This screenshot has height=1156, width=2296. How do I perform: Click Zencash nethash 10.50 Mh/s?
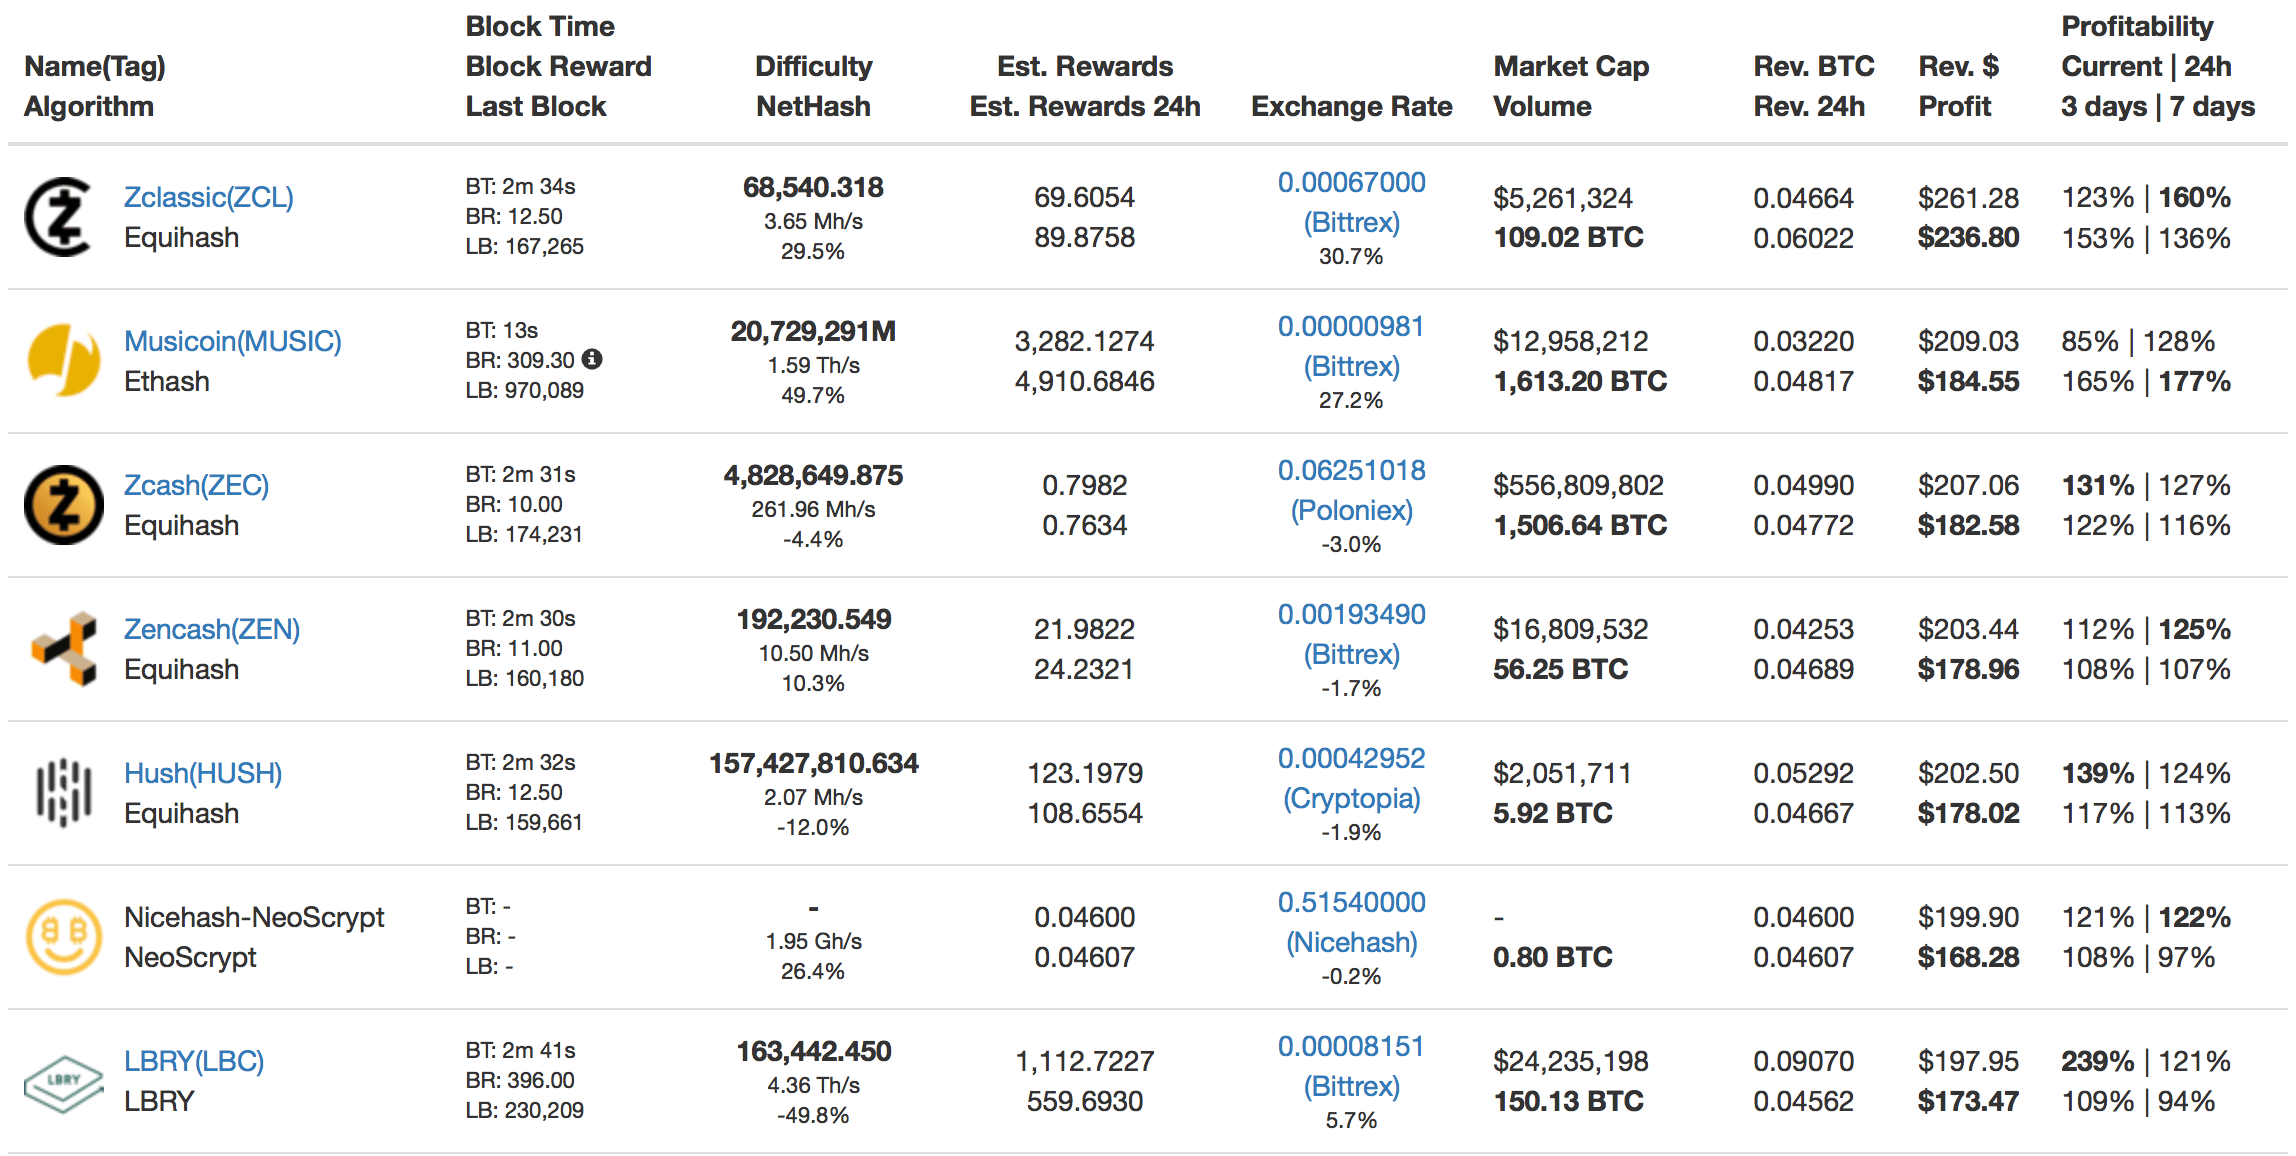pyautogui.click(x=813, y=654)
